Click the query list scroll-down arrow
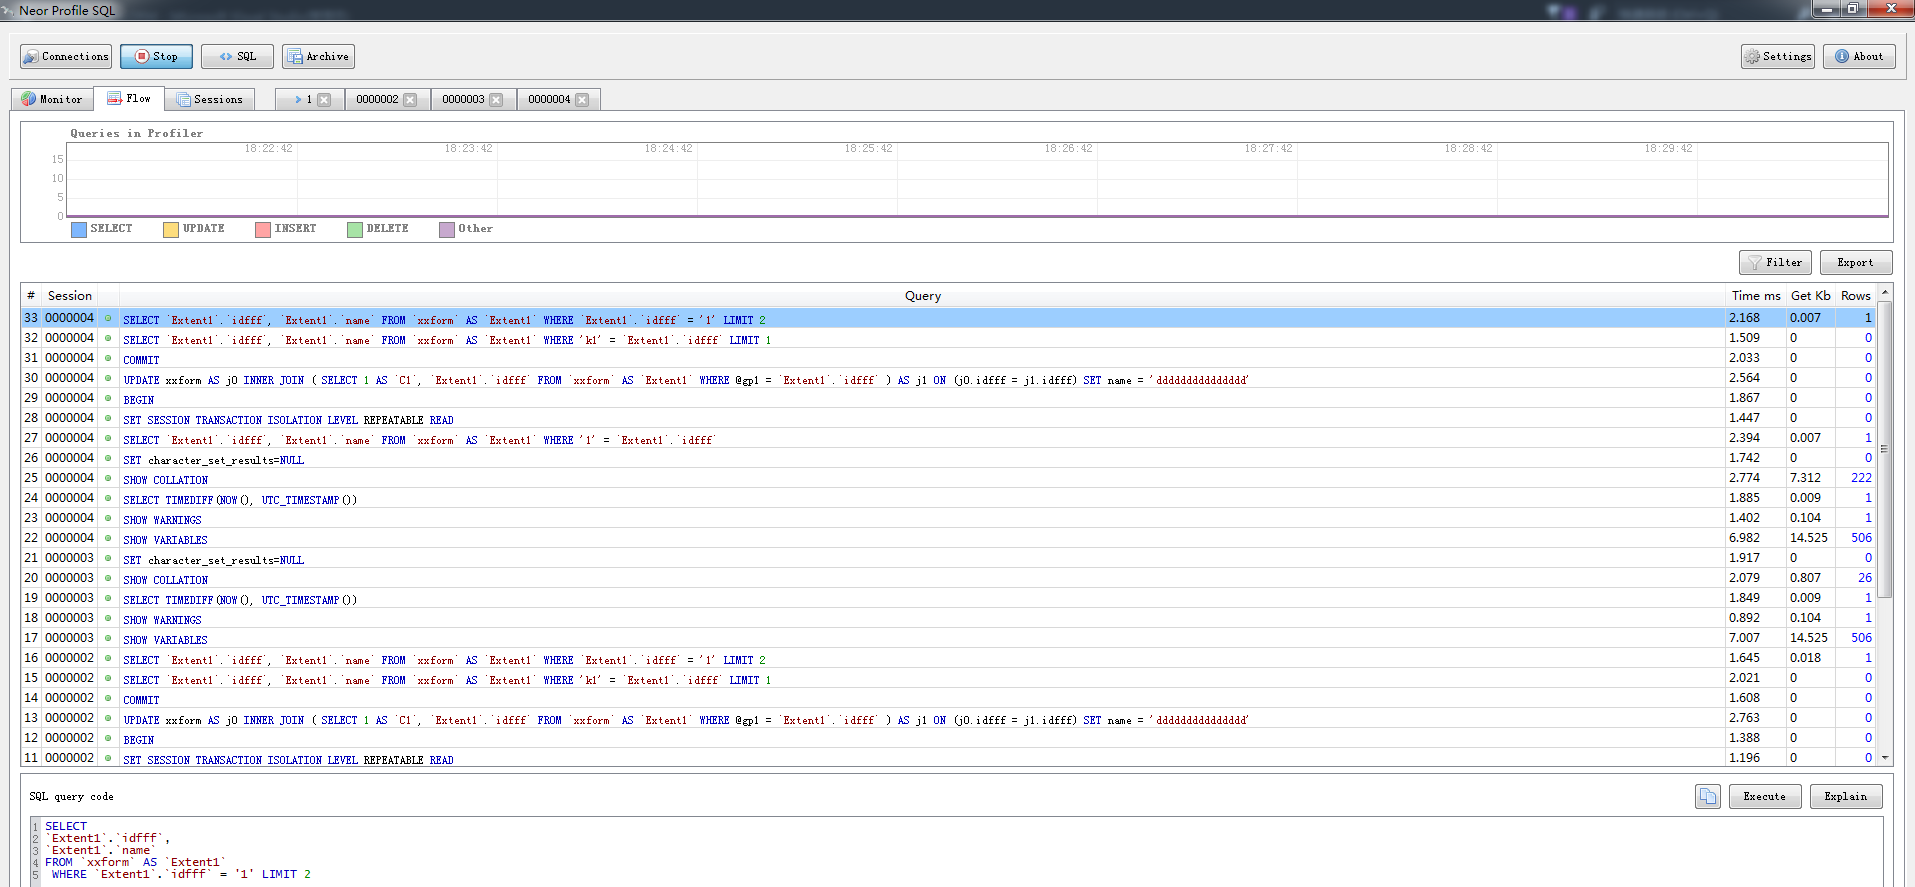Screen dimensions: 1915x887 [1885, 757]
